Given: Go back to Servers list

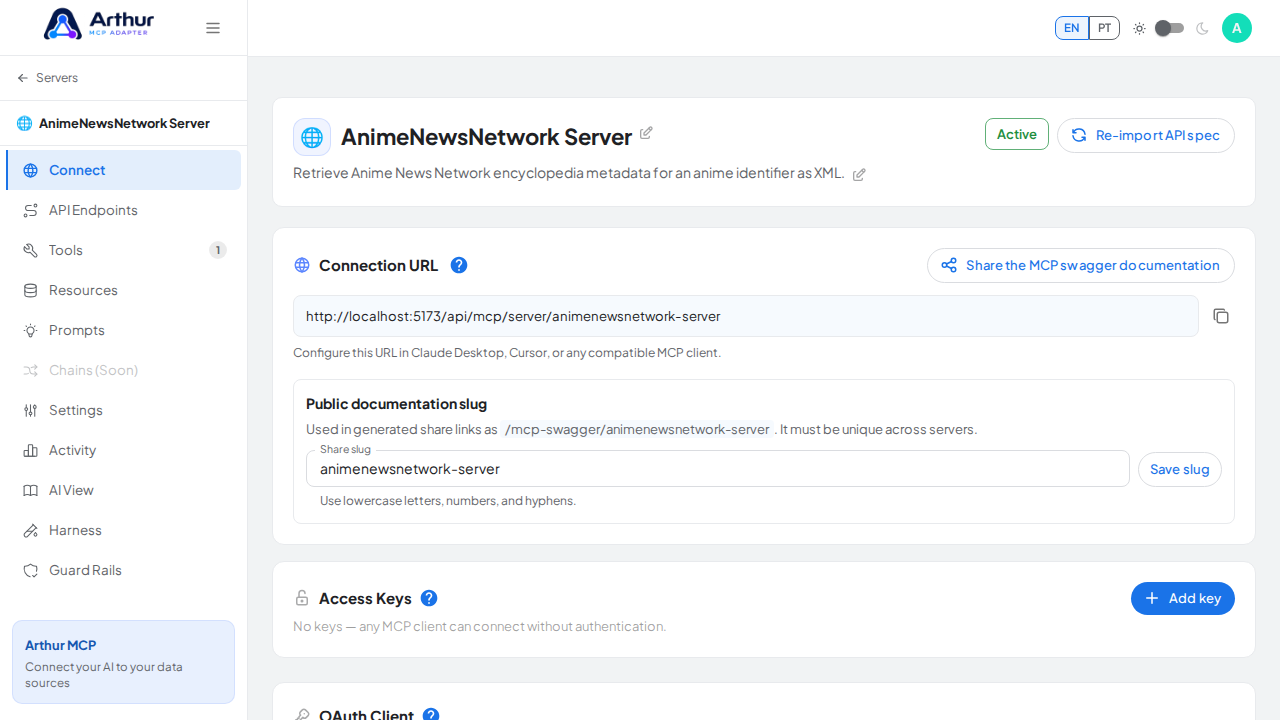Looking at the screenshot, I should [x=47, y=78].
